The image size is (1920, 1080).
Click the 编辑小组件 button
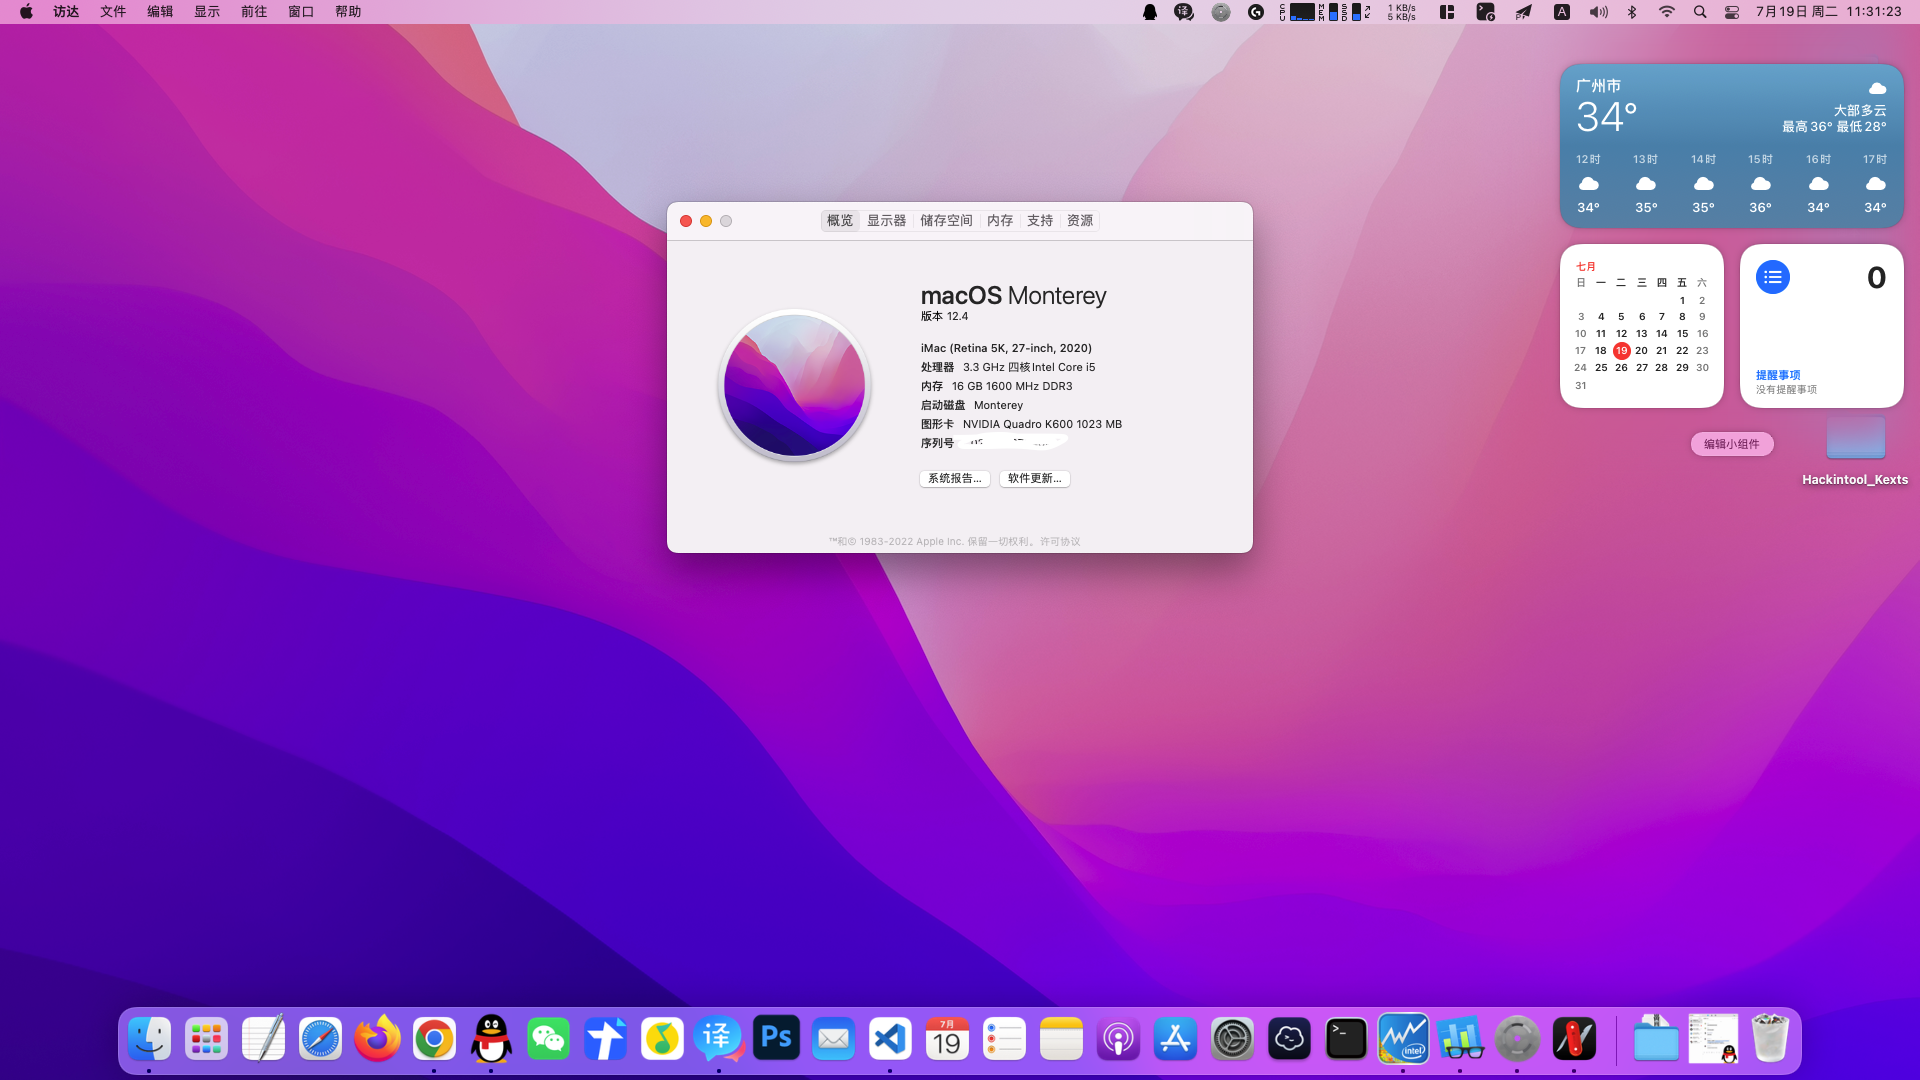[1732, 444]
